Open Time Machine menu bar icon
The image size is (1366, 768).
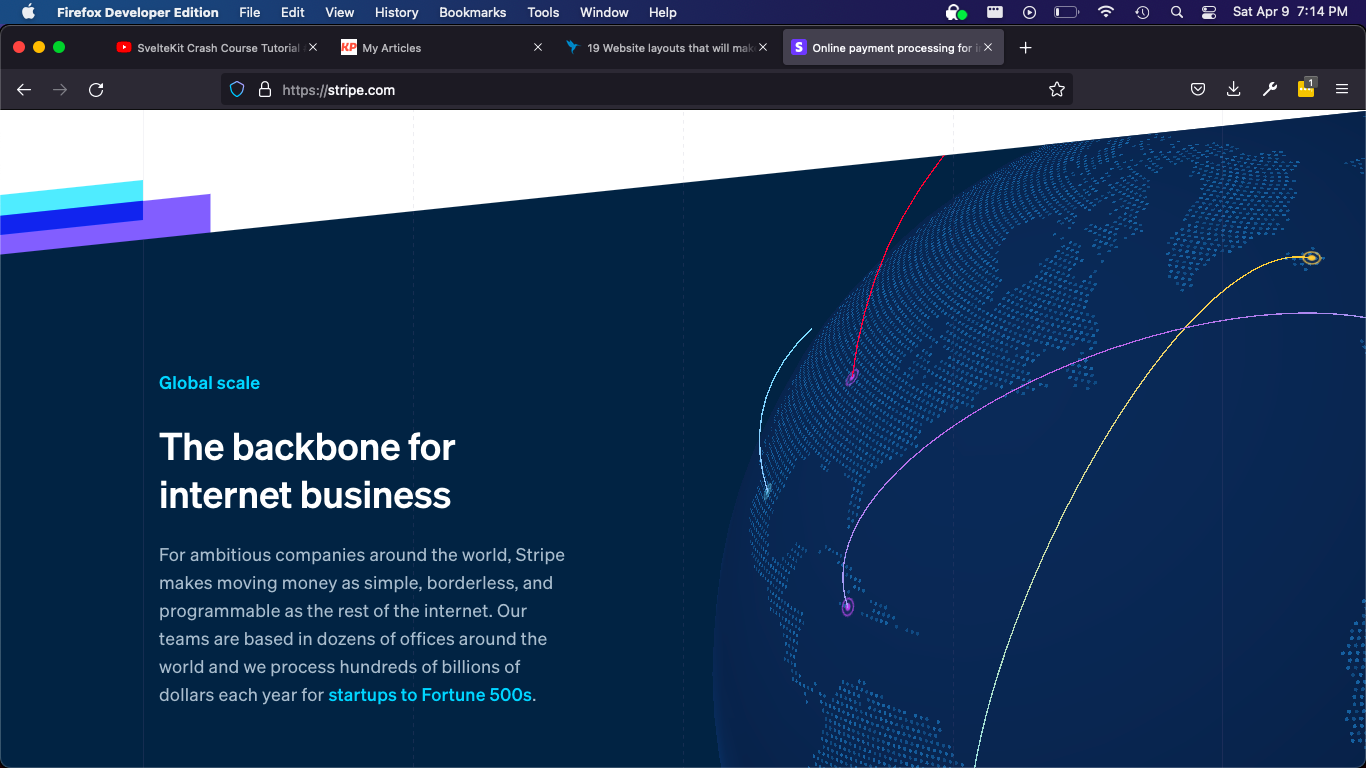(1142, 12)
